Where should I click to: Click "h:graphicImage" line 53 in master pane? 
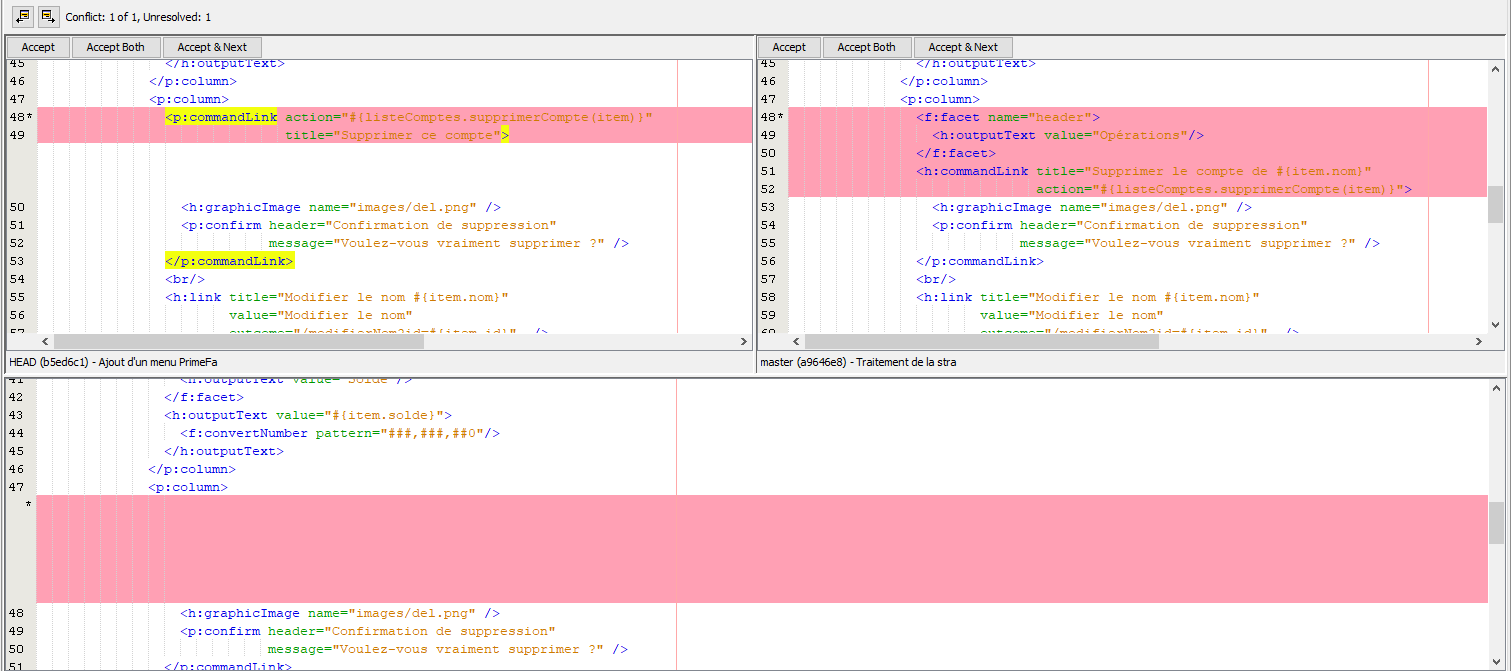pos(1092,207)
